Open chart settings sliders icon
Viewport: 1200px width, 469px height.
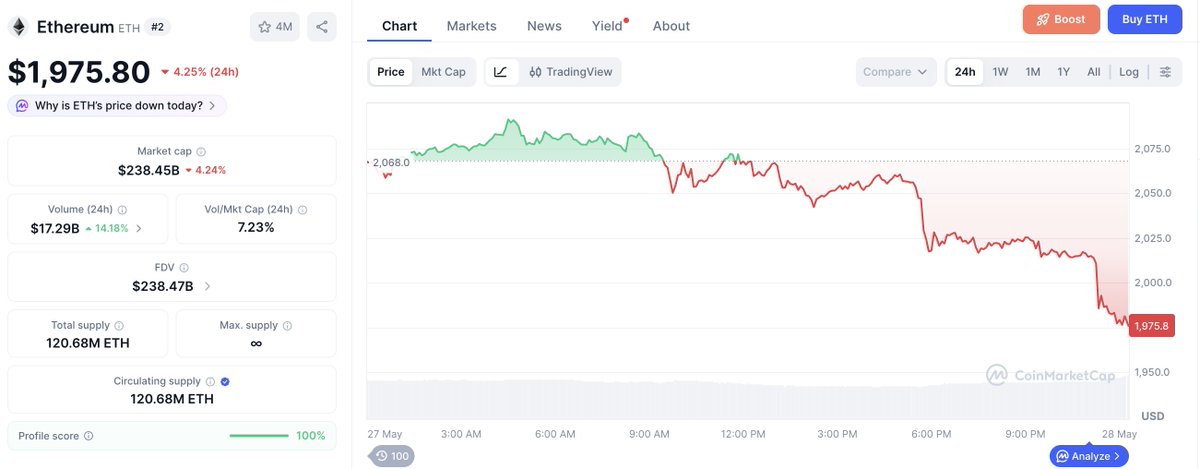pyautogui.click(x=1165, y=72)
